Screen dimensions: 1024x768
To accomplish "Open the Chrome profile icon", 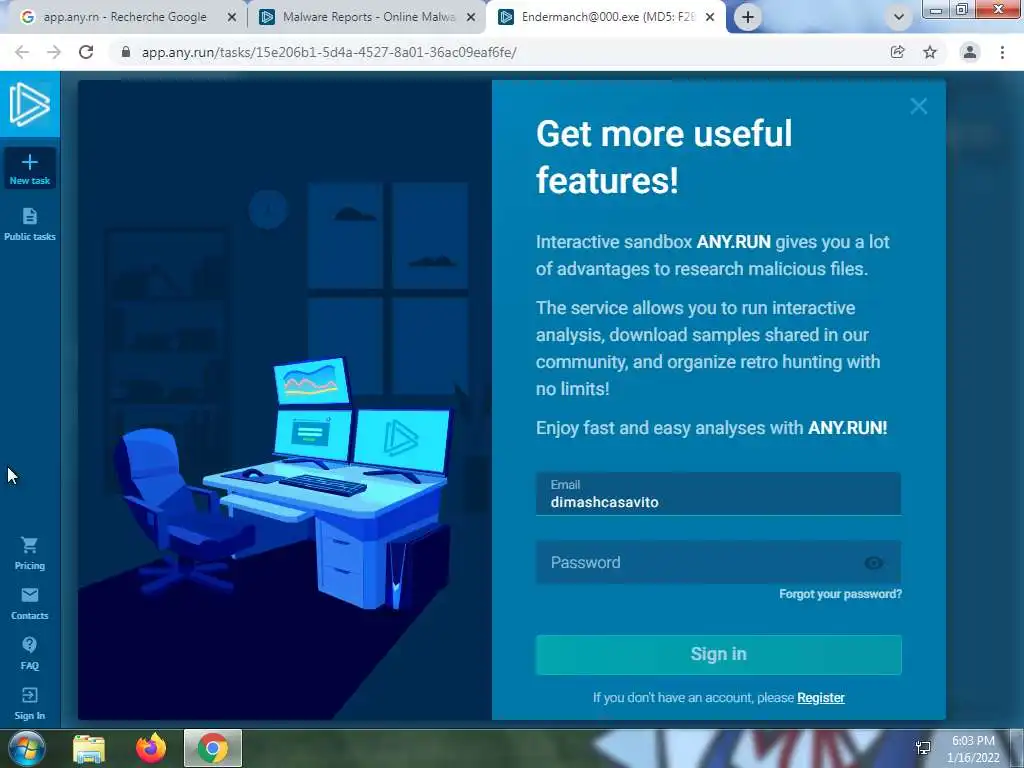I will click(x=970, y=52).
